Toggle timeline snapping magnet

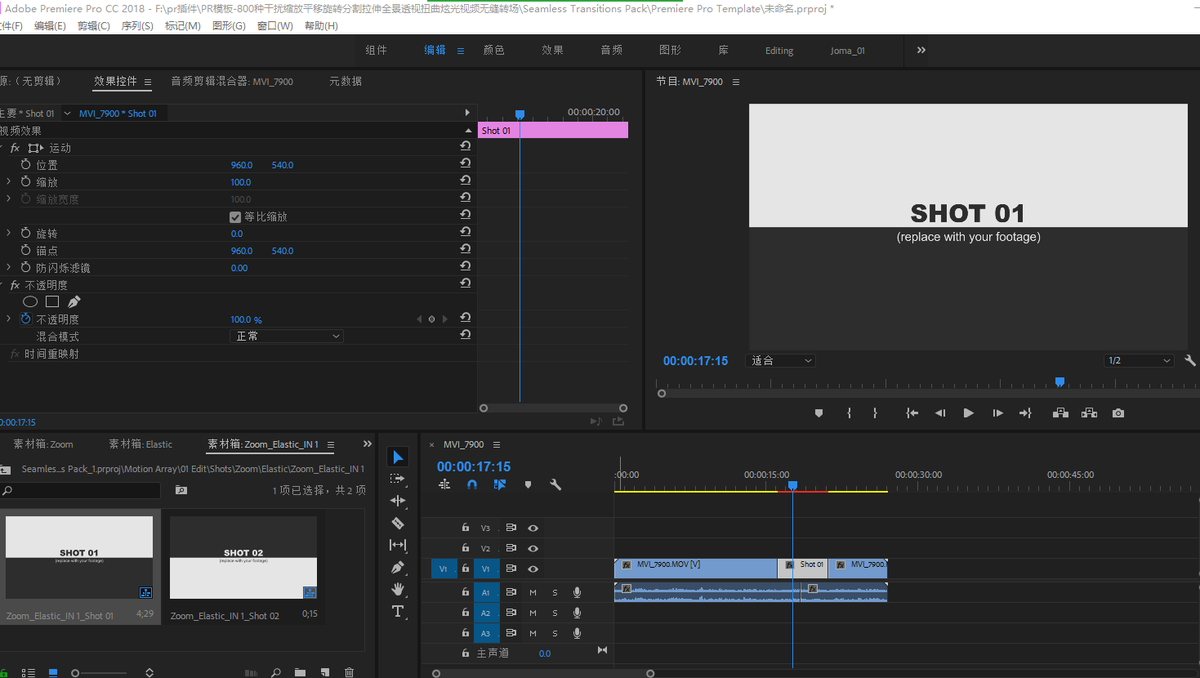pyautogui.click(x=472, y=485)
